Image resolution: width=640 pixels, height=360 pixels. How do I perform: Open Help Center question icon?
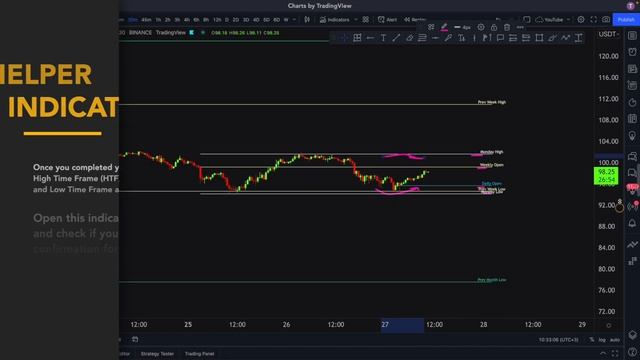[x=632, y=351]
